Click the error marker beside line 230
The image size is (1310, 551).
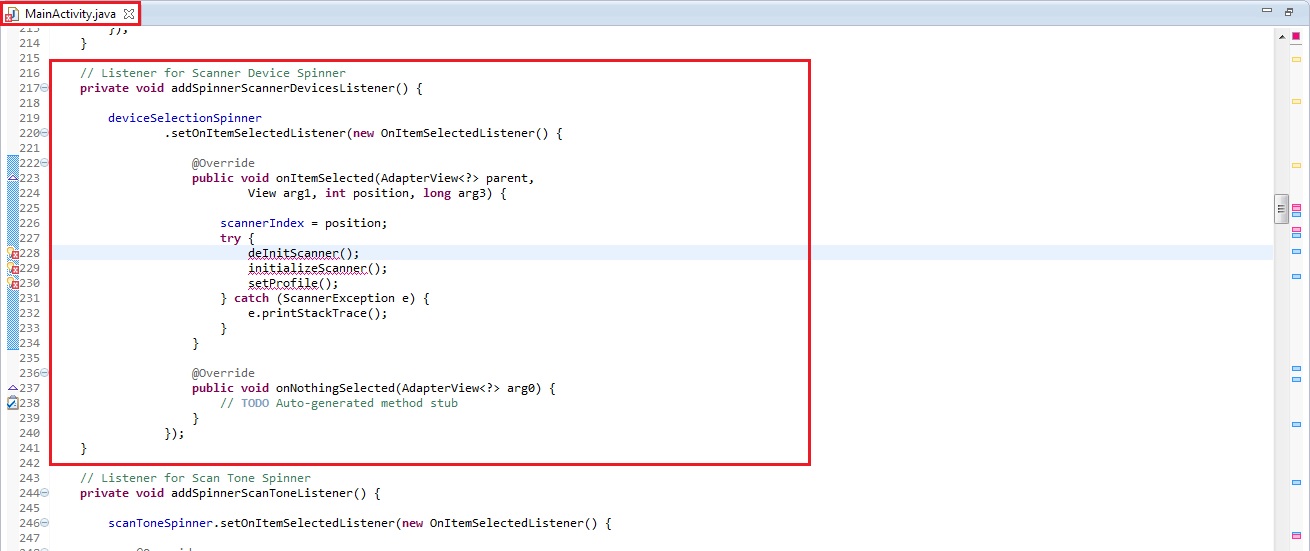13,284
